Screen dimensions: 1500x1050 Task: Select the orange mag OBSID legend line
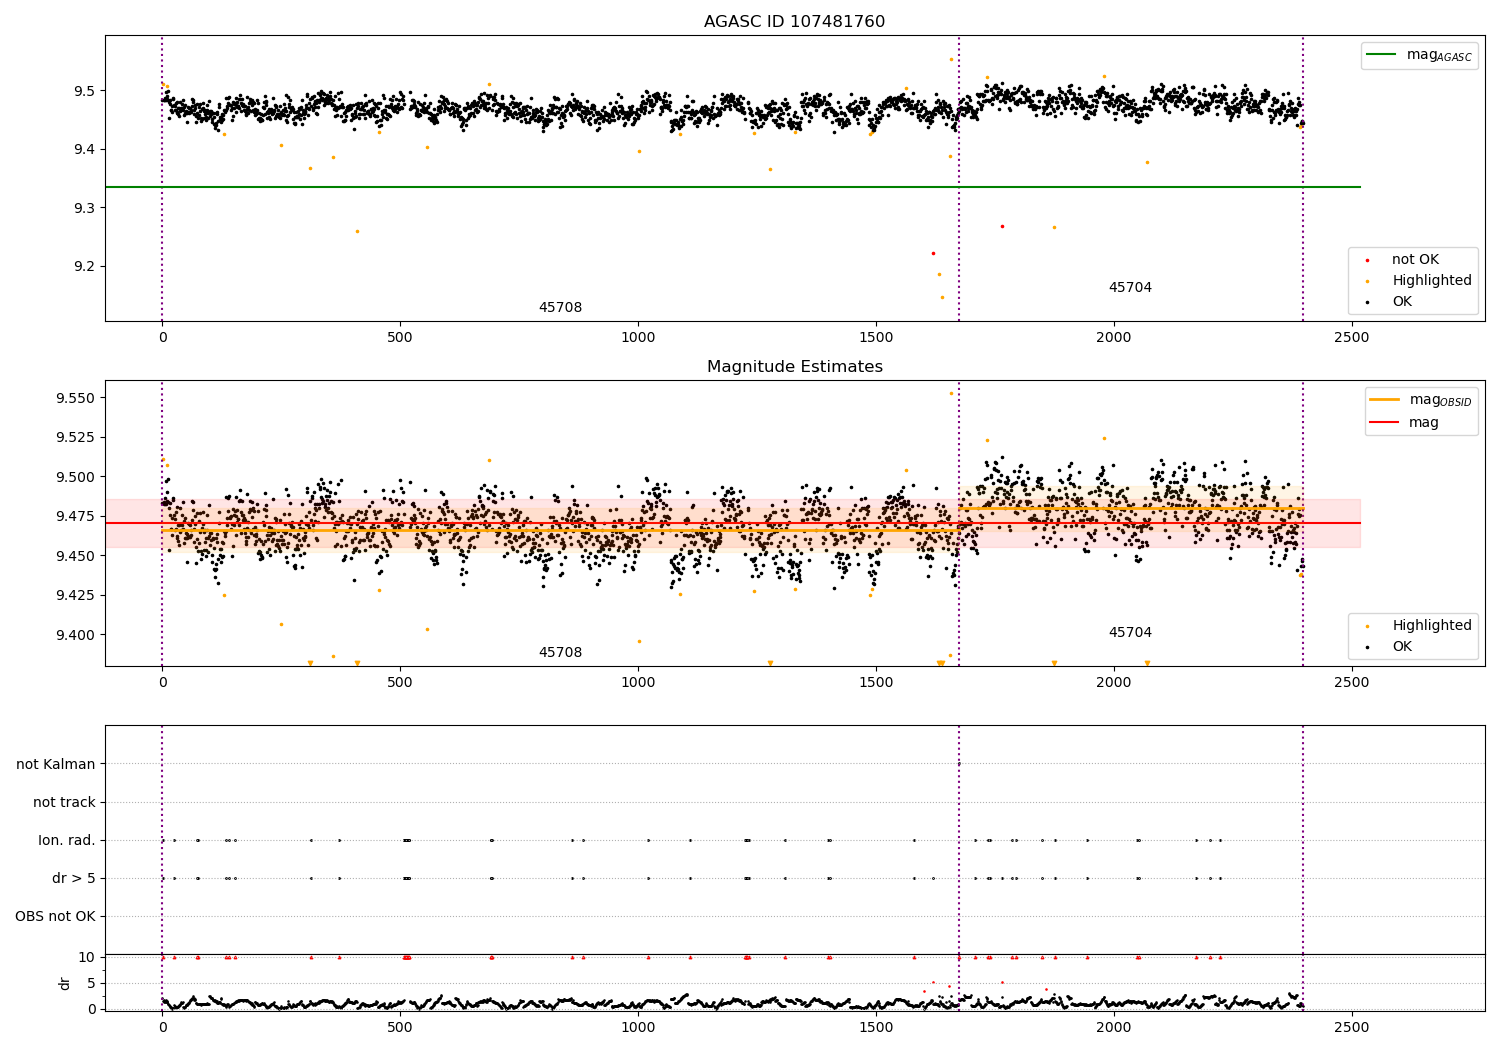tap(1385, 400)
